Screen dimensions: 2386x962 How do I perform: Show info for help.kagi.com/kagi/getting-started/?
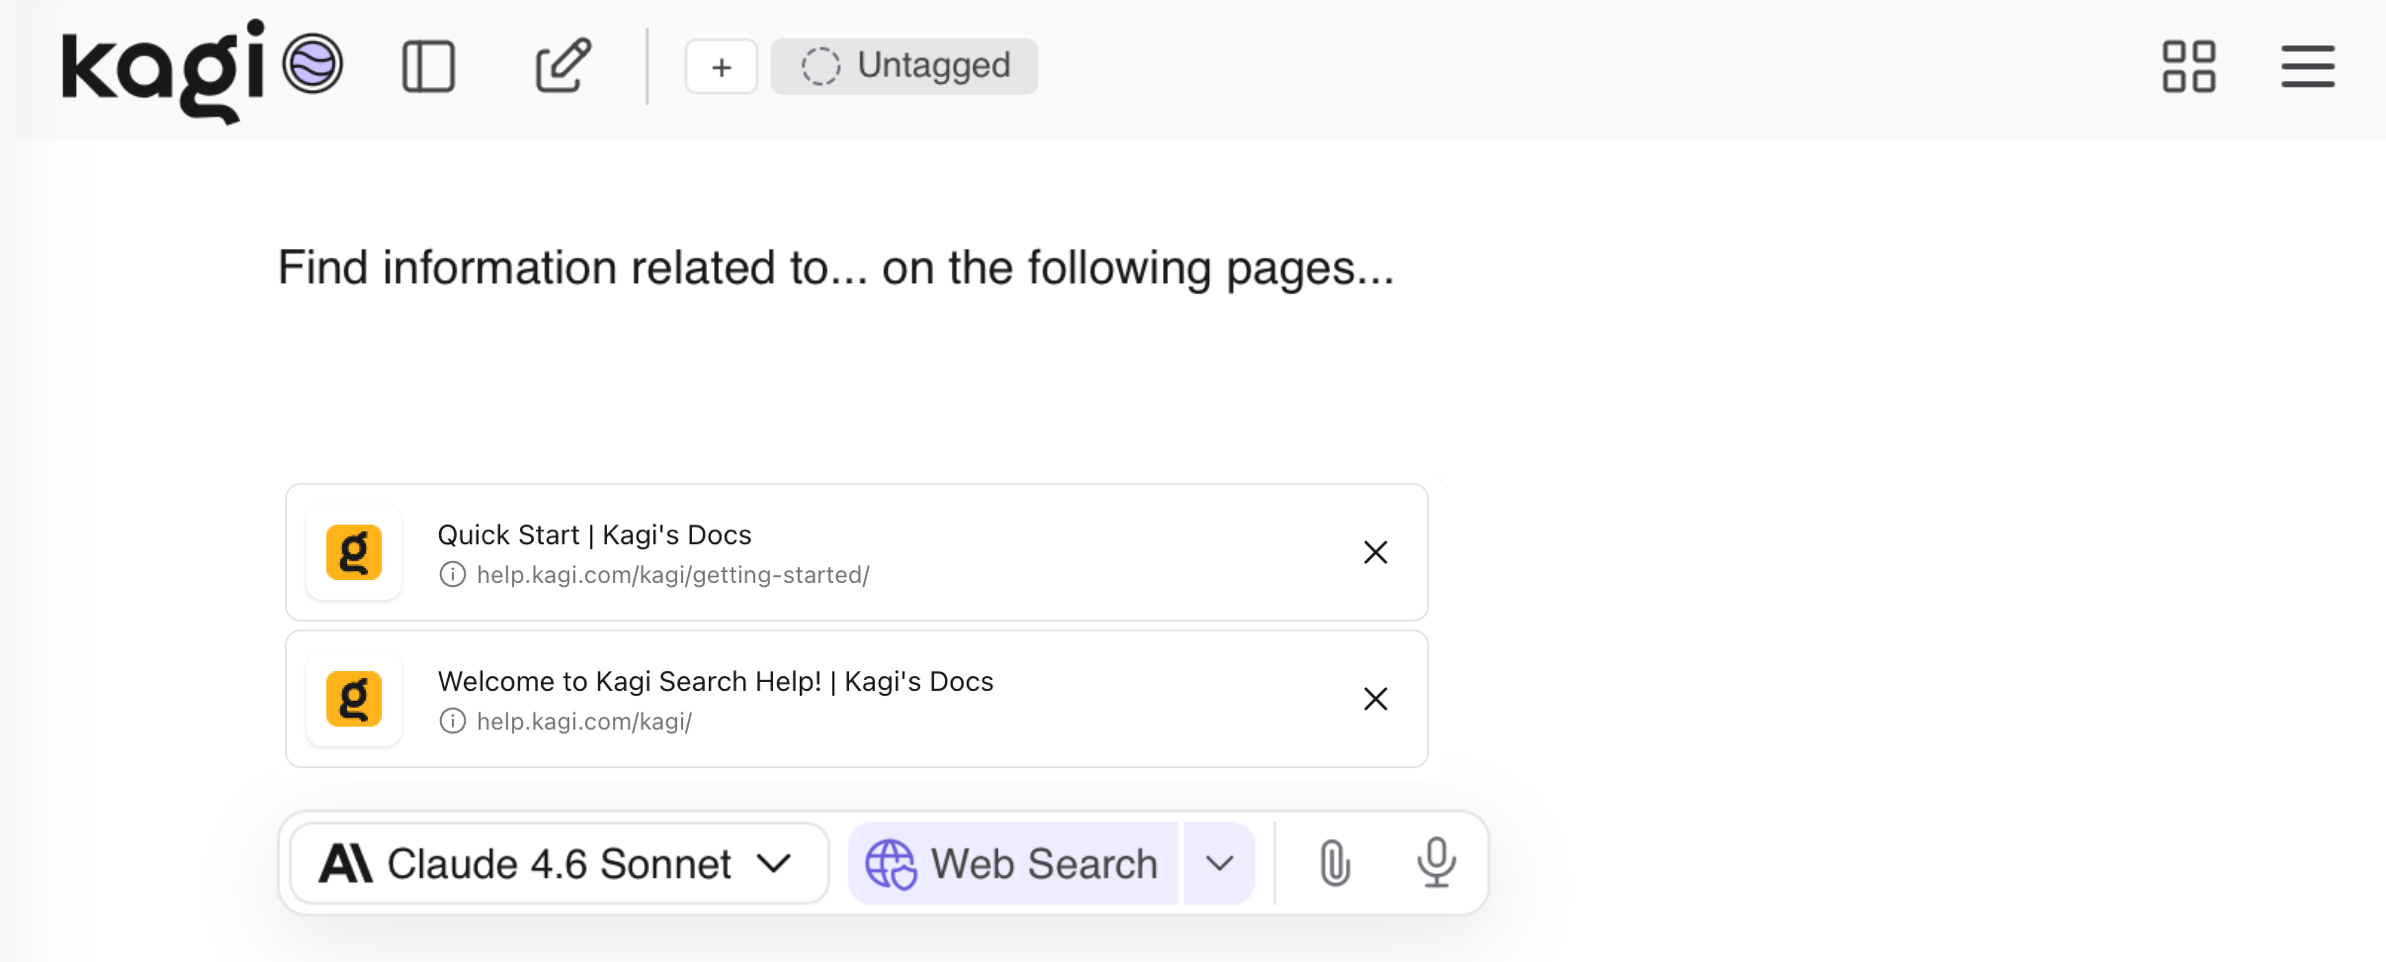click(x=452, y=575)
